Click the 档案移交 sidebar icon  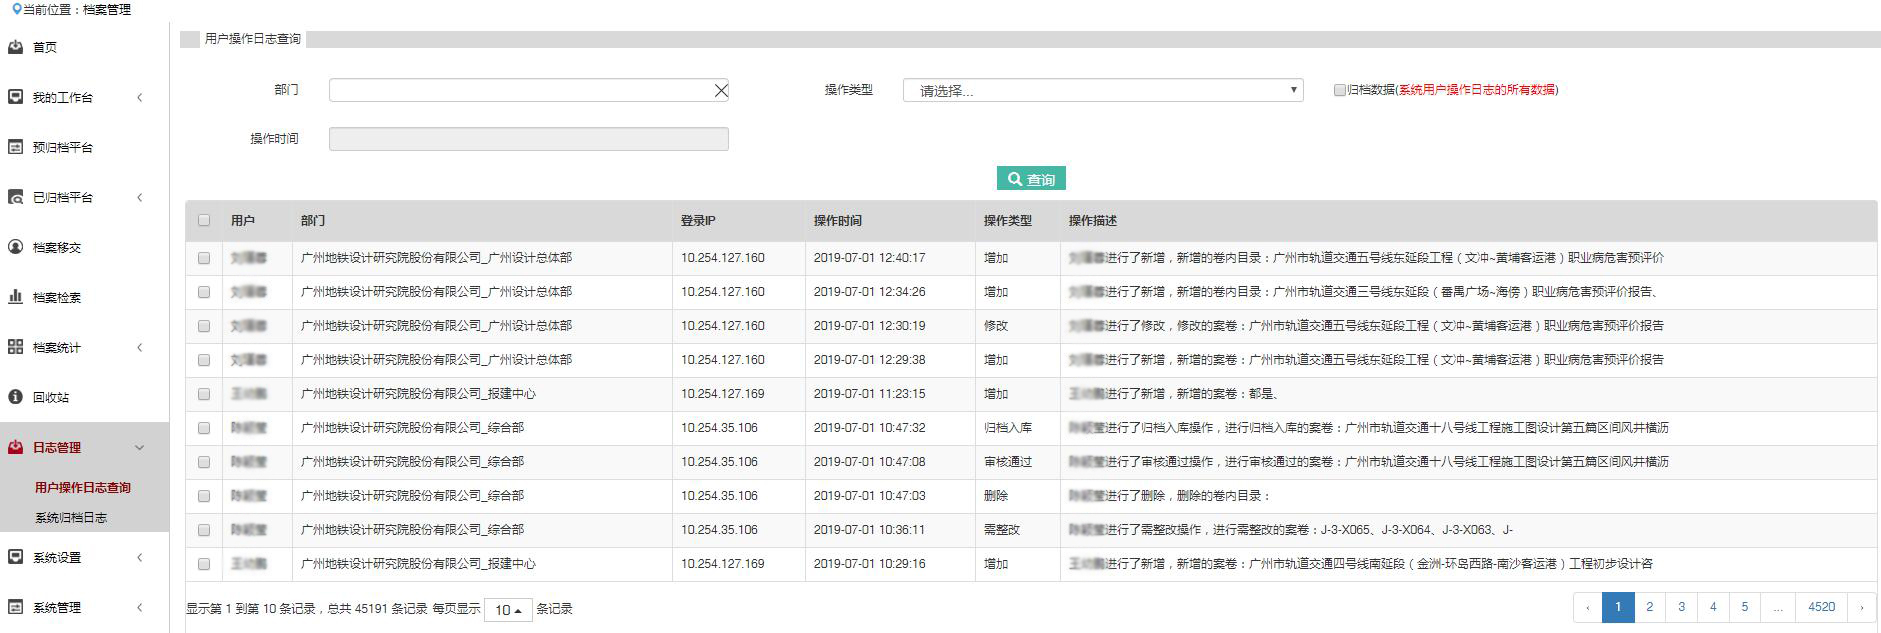[16, 247]
